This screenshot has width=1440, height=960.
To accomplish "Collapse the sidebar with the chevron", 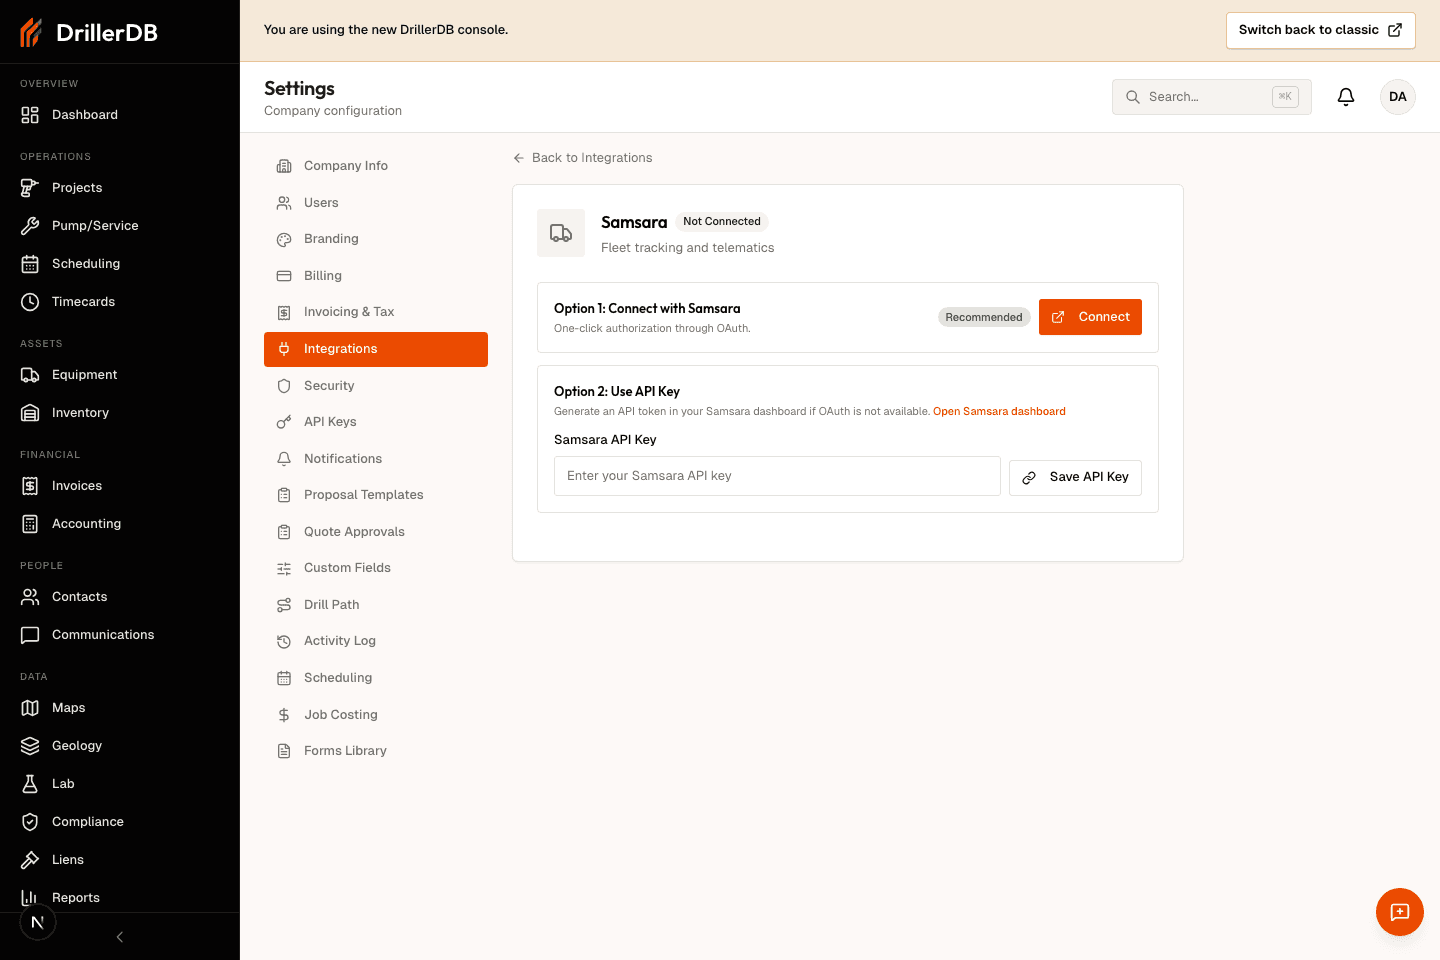I will [120, 937].
